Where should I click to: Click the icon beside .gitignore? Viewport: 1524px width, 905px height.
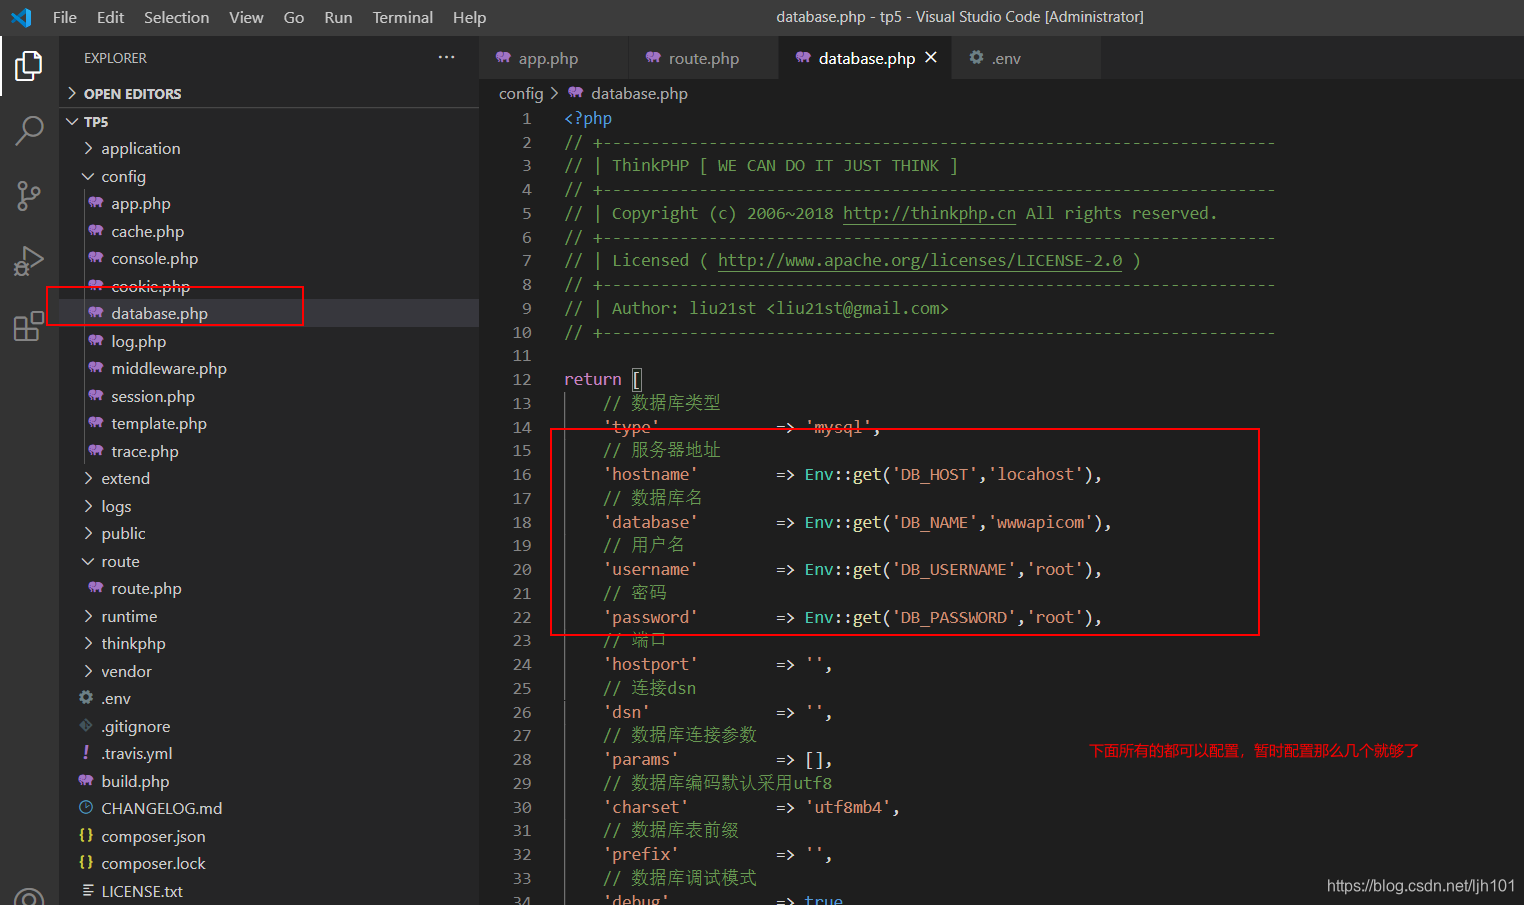[x=86, y=725]
